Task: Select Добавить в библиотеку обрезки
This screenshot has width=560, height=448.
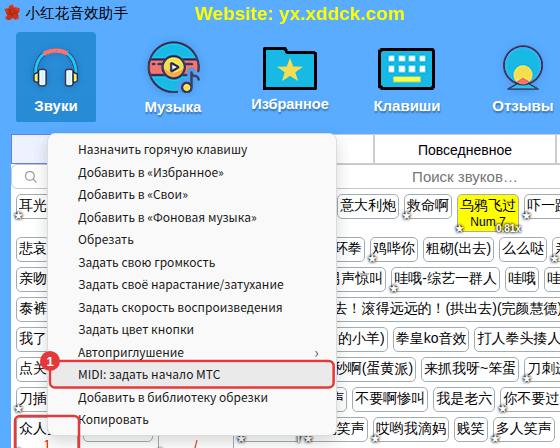Action: click(x=192, y=398)
